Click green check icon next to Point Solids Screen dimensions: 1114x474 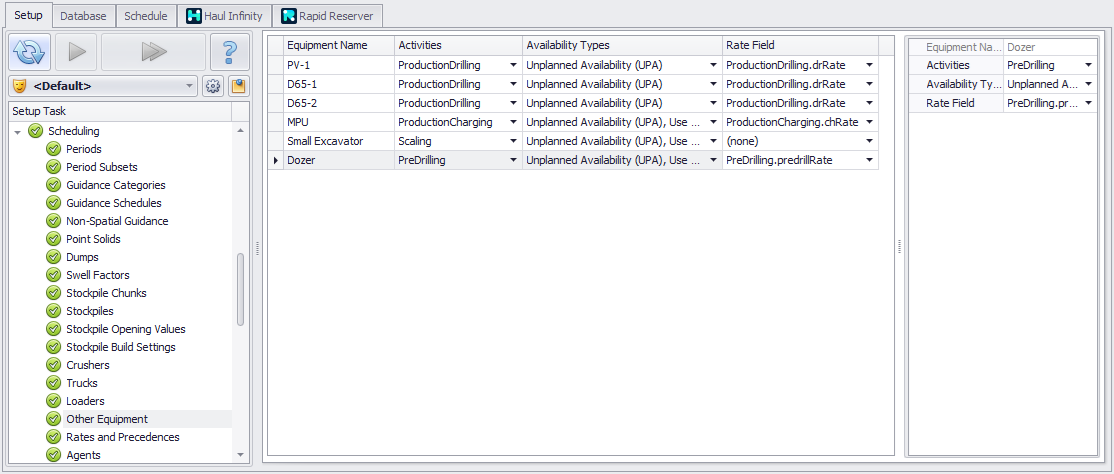click(53, 239)
